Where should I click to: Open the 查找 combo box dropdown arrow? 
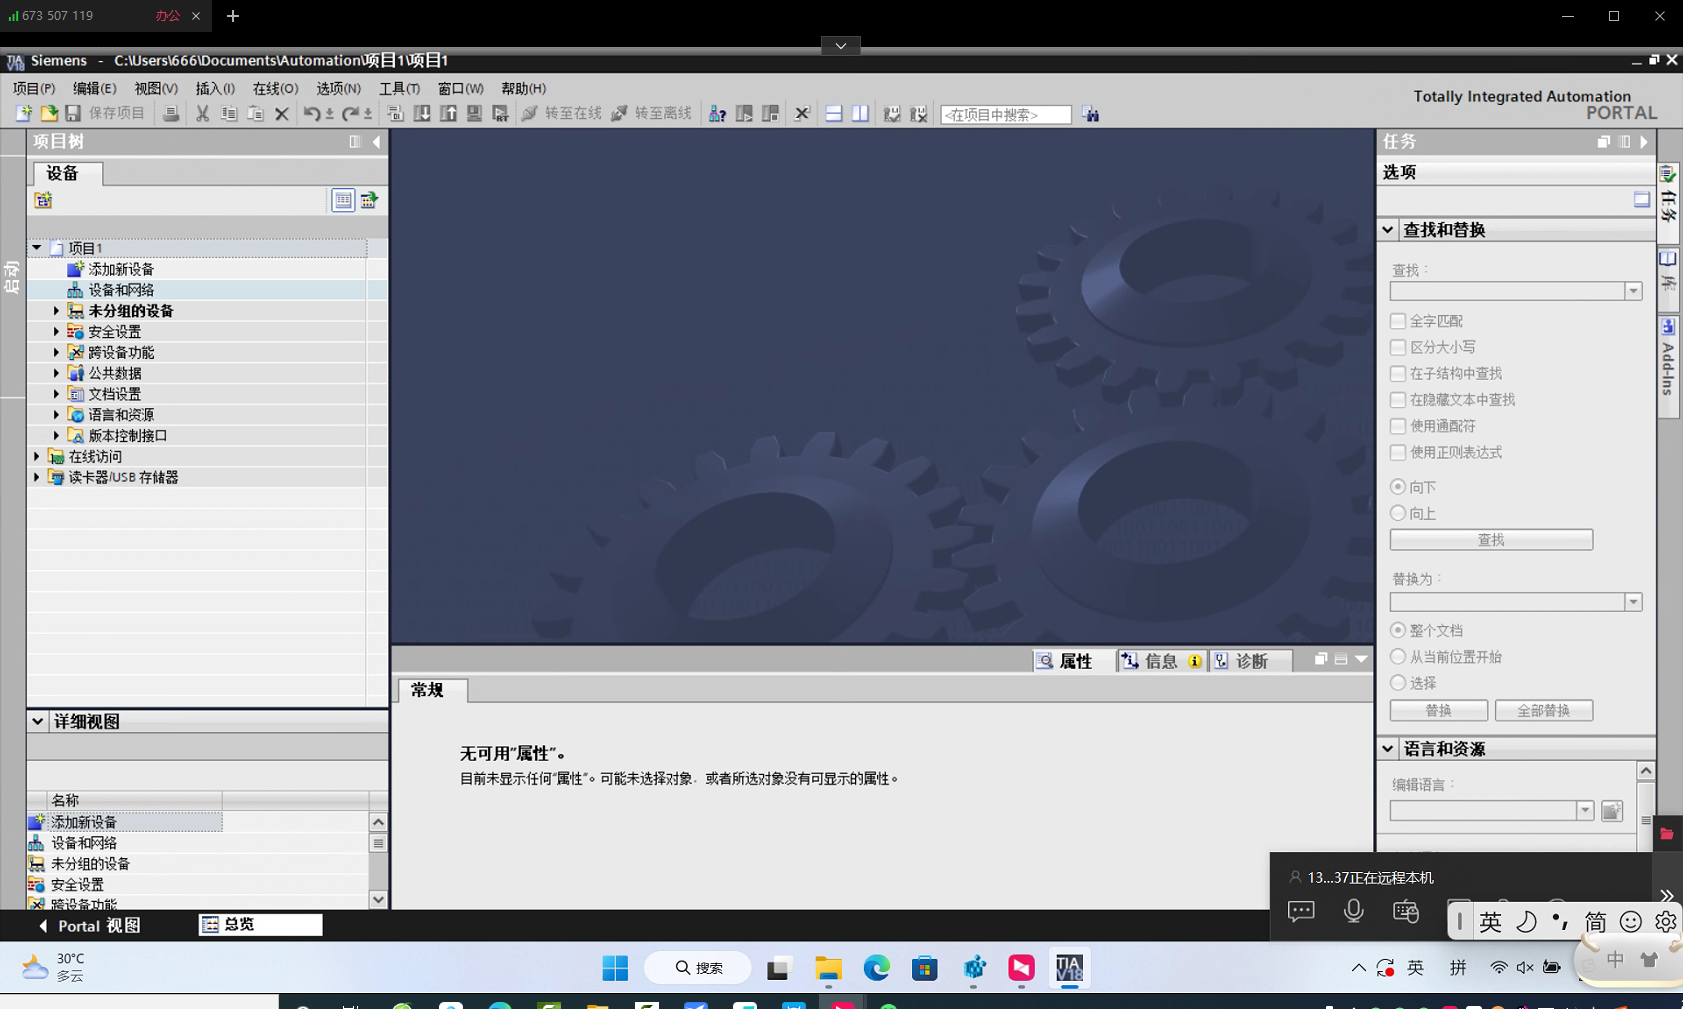point(1633,291)
